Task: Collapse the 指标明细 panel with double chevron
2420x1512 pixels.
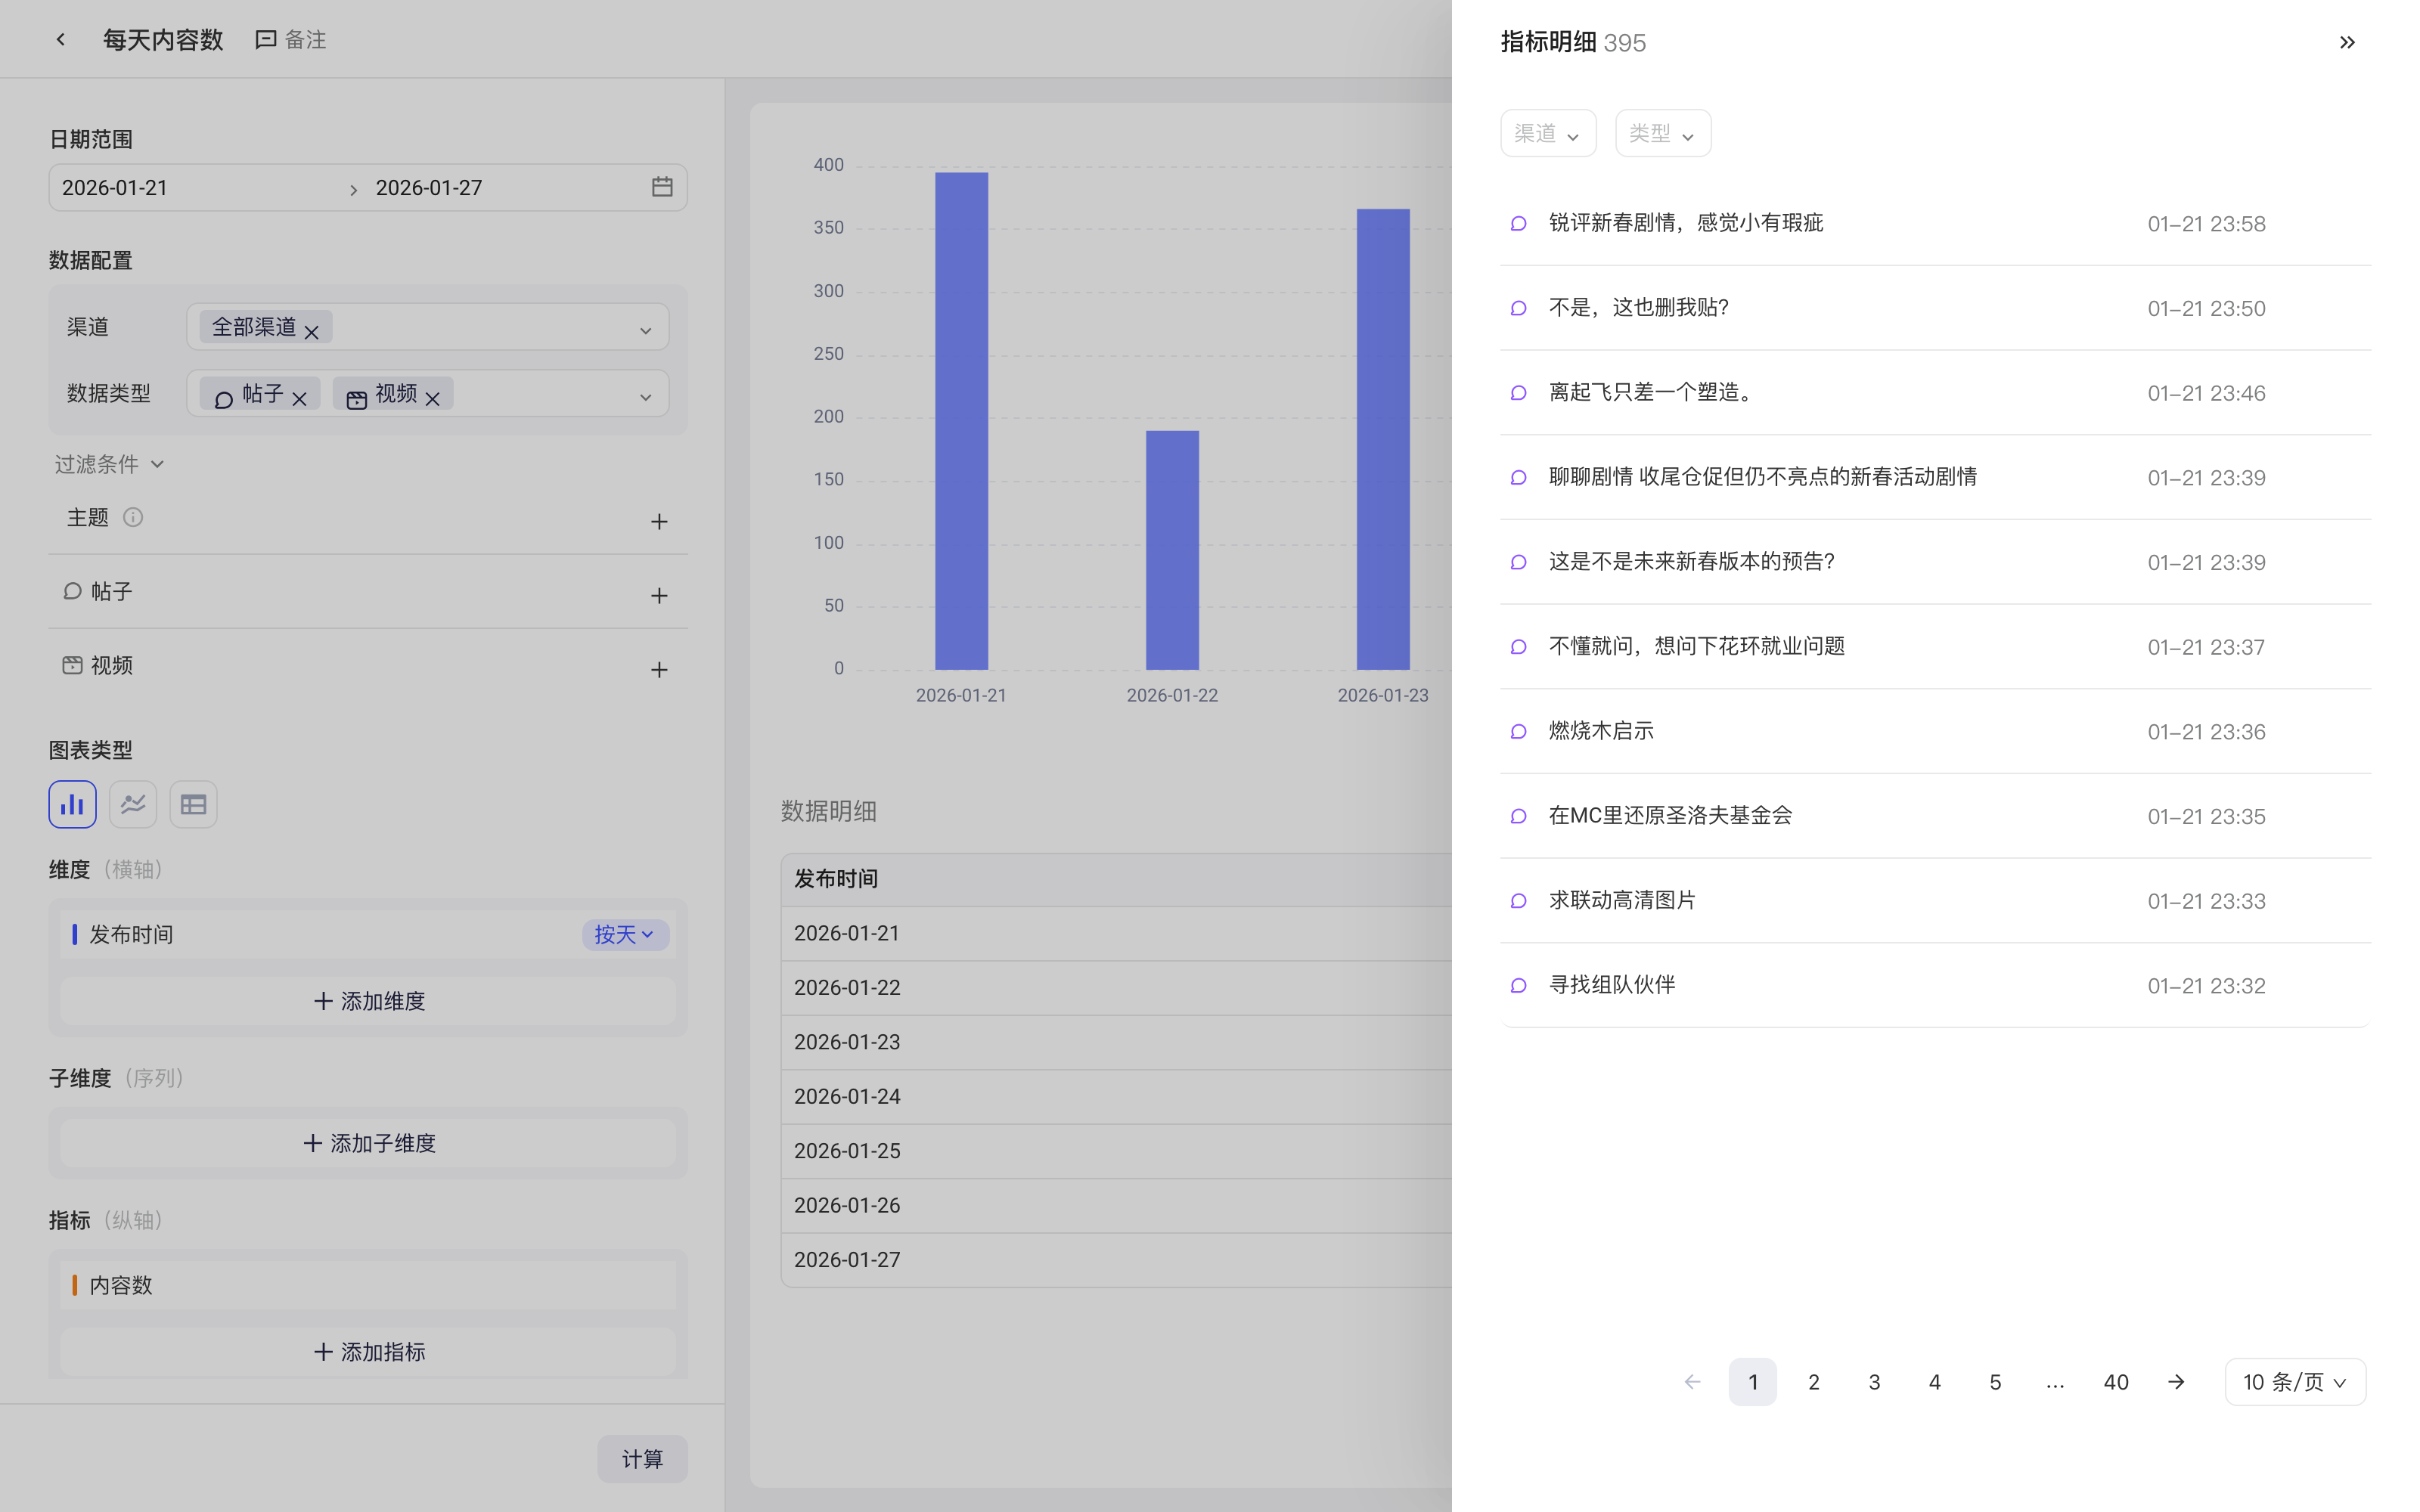Action: coord(2347,42)
